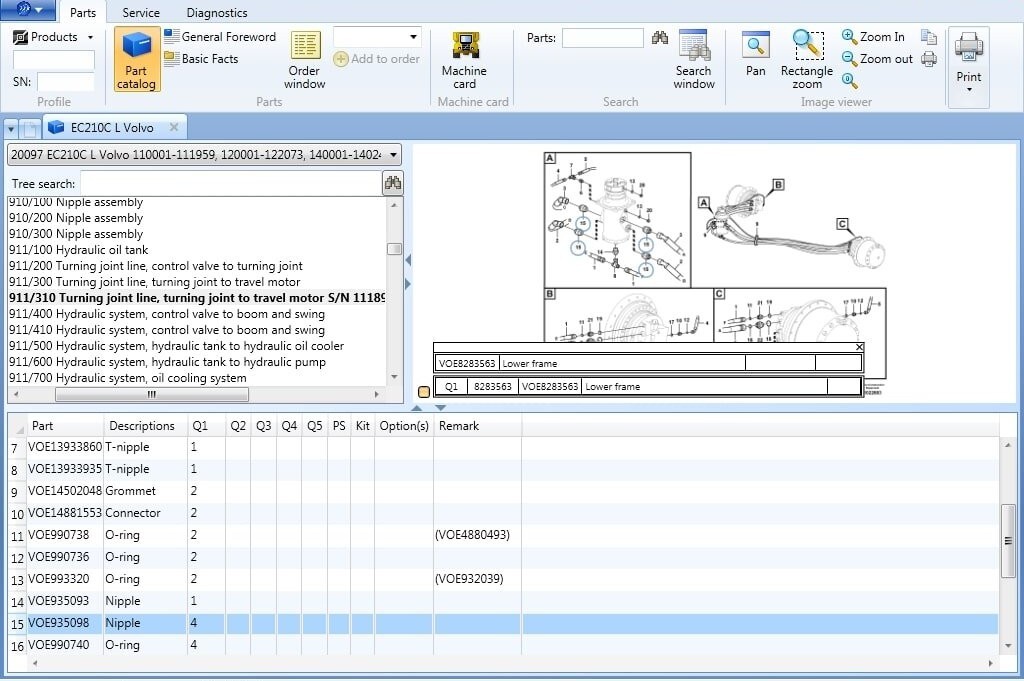Open the Search window
Viewport: 1024px width, 681px height.
point(694,59)
